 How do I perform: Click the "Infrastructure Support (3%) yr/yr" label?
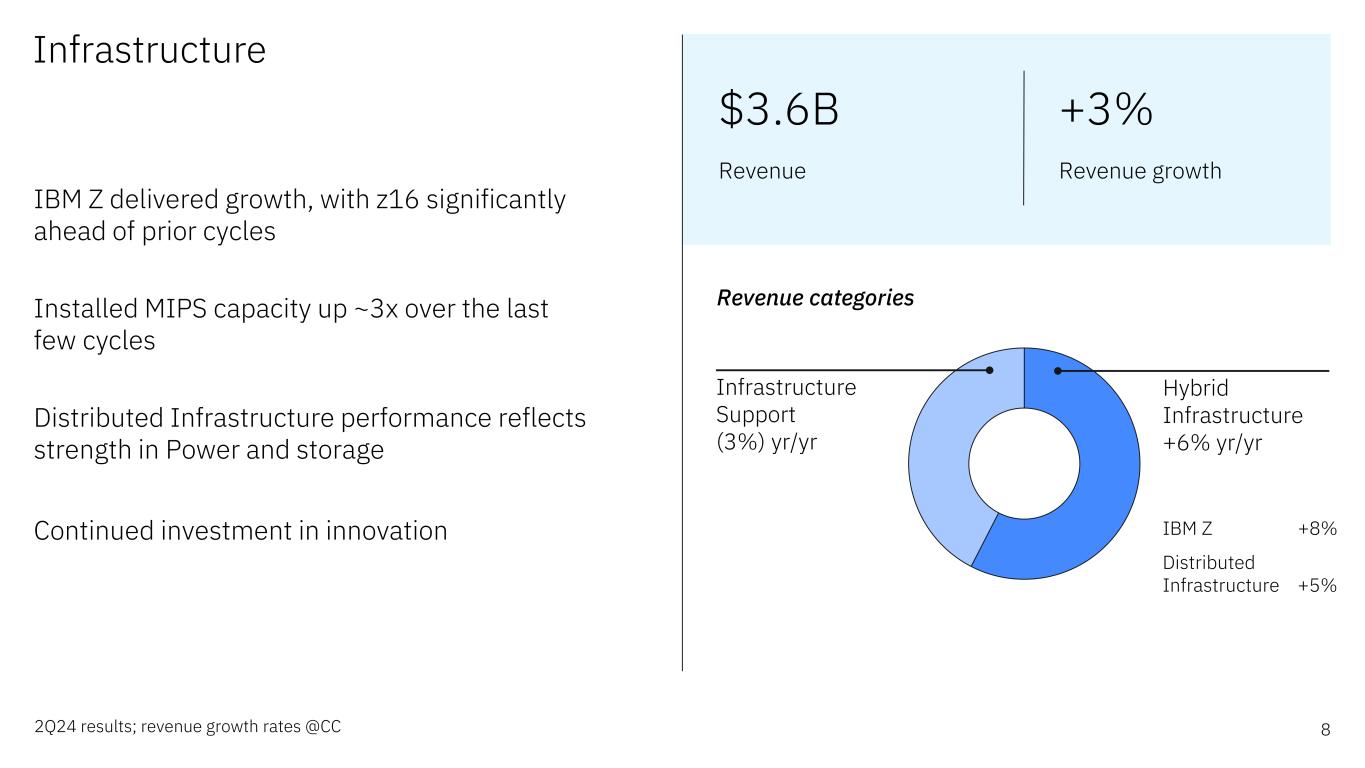pos(786,415)
